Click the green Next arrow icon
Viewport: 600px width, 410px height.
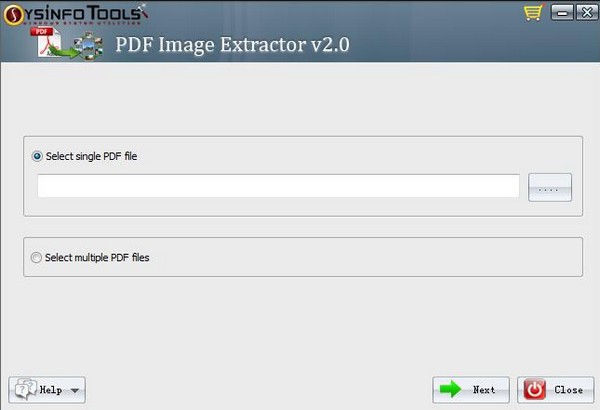click(x=450, y=389)
